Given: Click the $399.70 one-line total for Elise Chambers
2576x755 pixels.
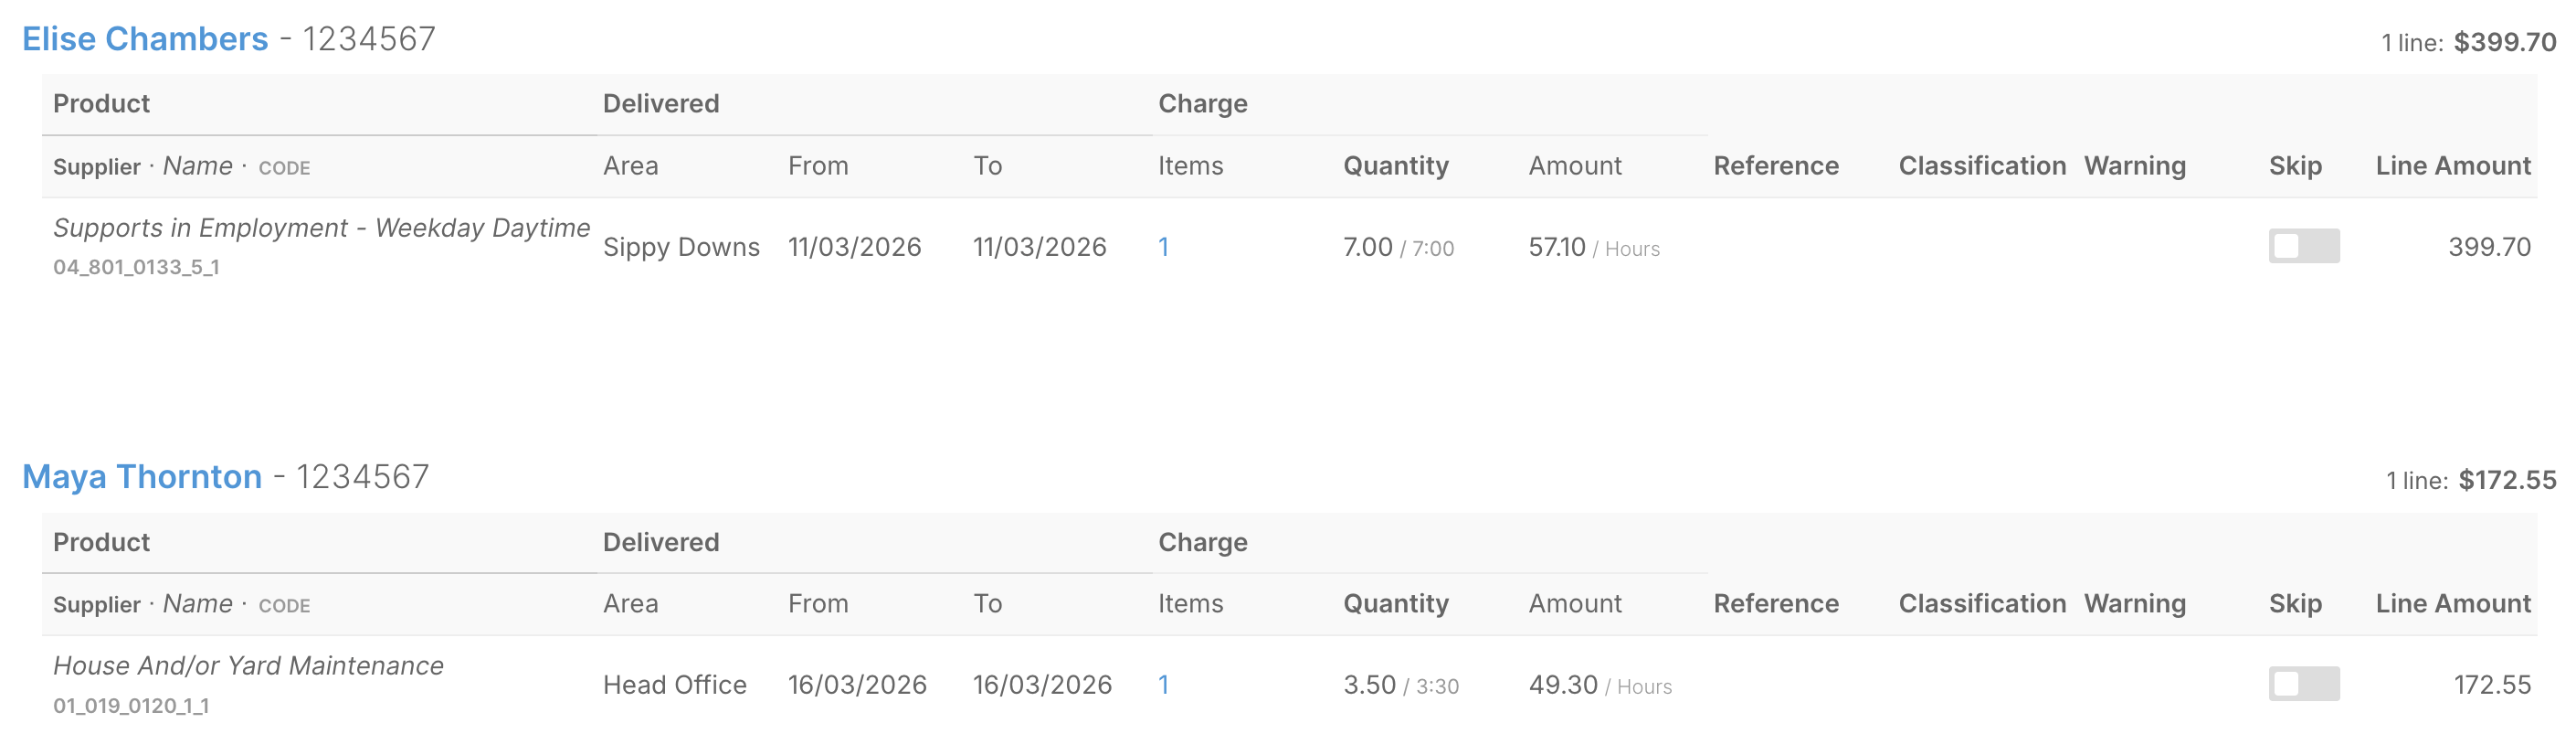Looking at the screenshot, I should point(2504,42).
